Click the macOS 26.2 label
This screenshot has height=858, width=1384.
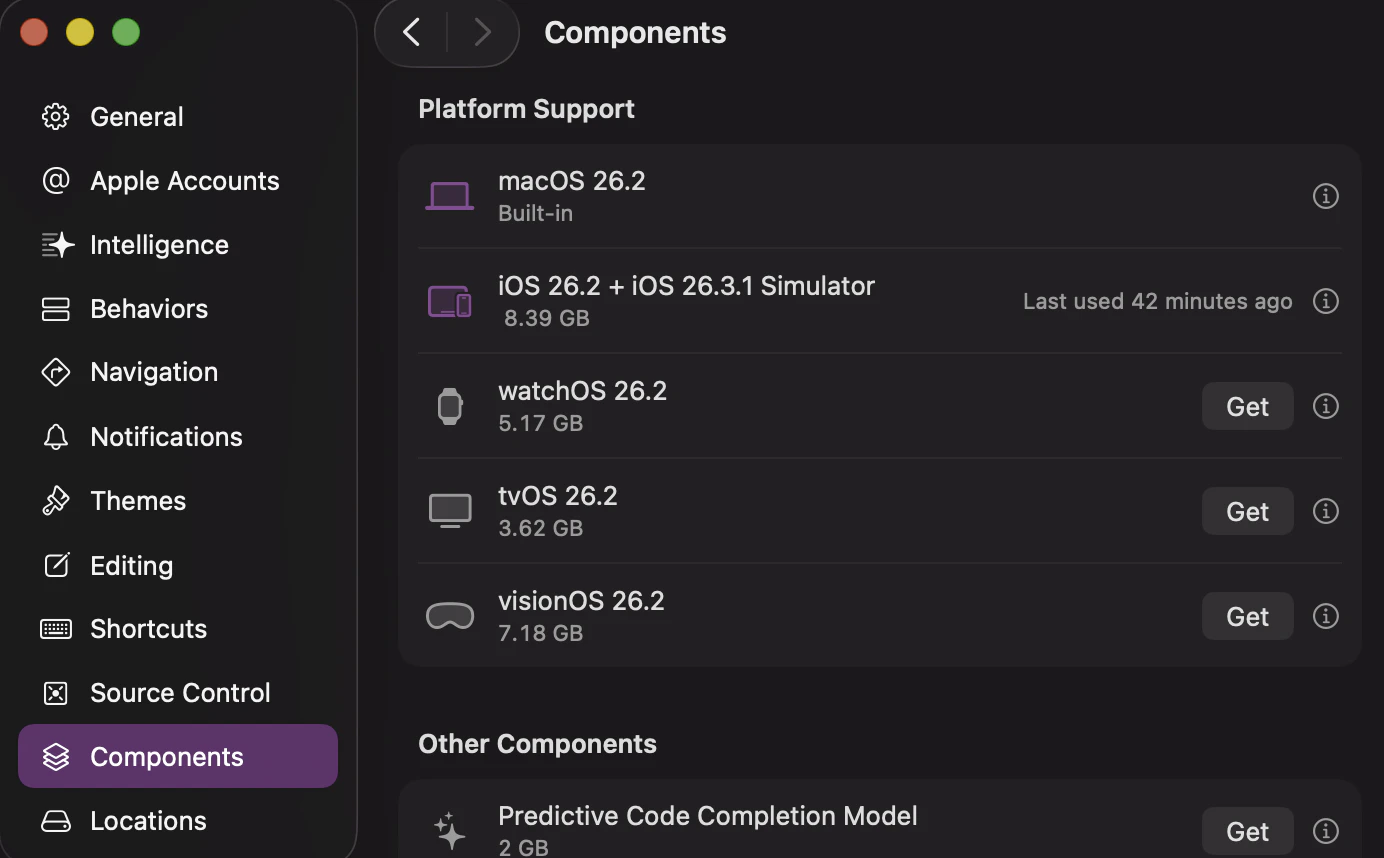[x=572, y=181]
